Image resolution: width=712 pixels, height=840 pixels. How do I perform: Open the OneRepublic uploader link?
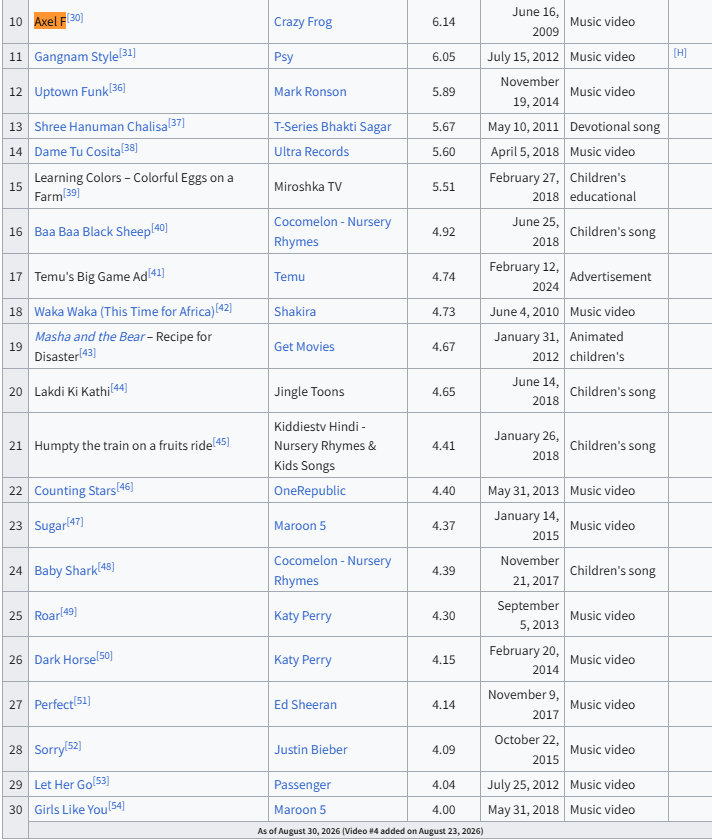click(310, 491)
